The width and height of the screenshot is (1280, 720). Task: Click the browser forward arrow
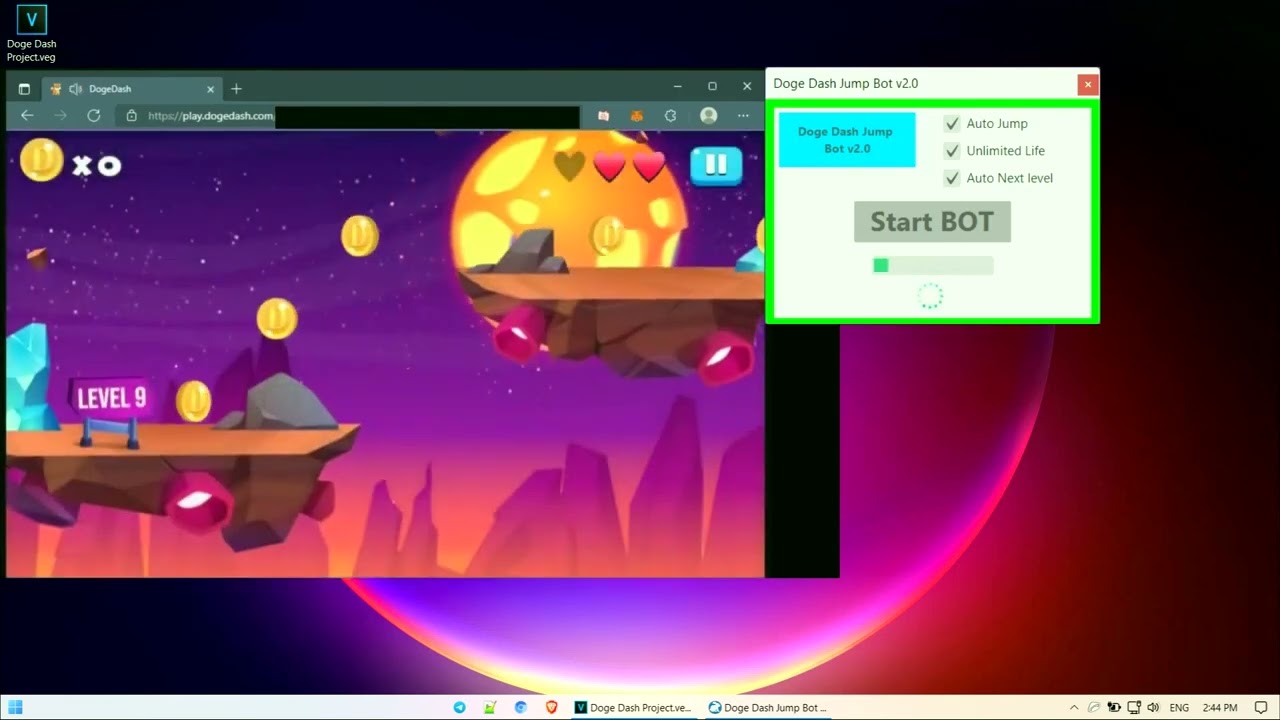point(60,116)
